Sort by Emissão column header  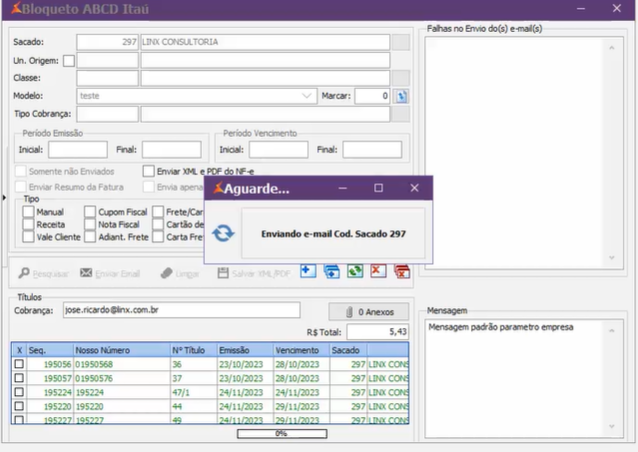(245, 350)
